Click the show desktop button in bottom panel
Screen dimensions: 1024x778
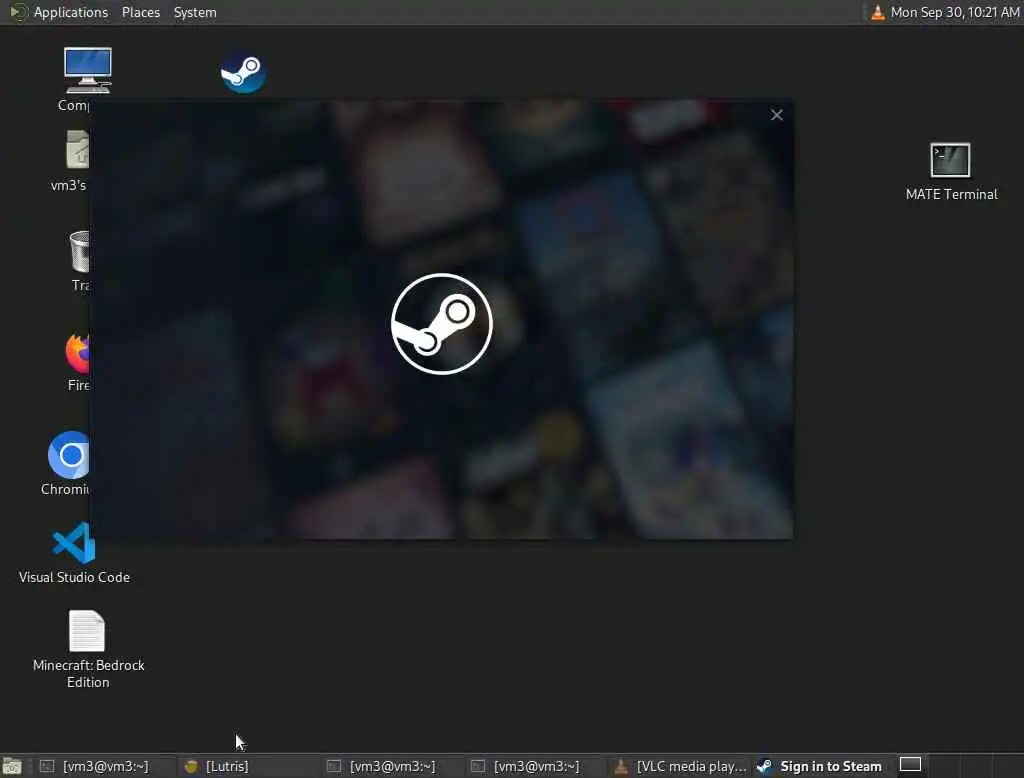click(x=12, y=766)
